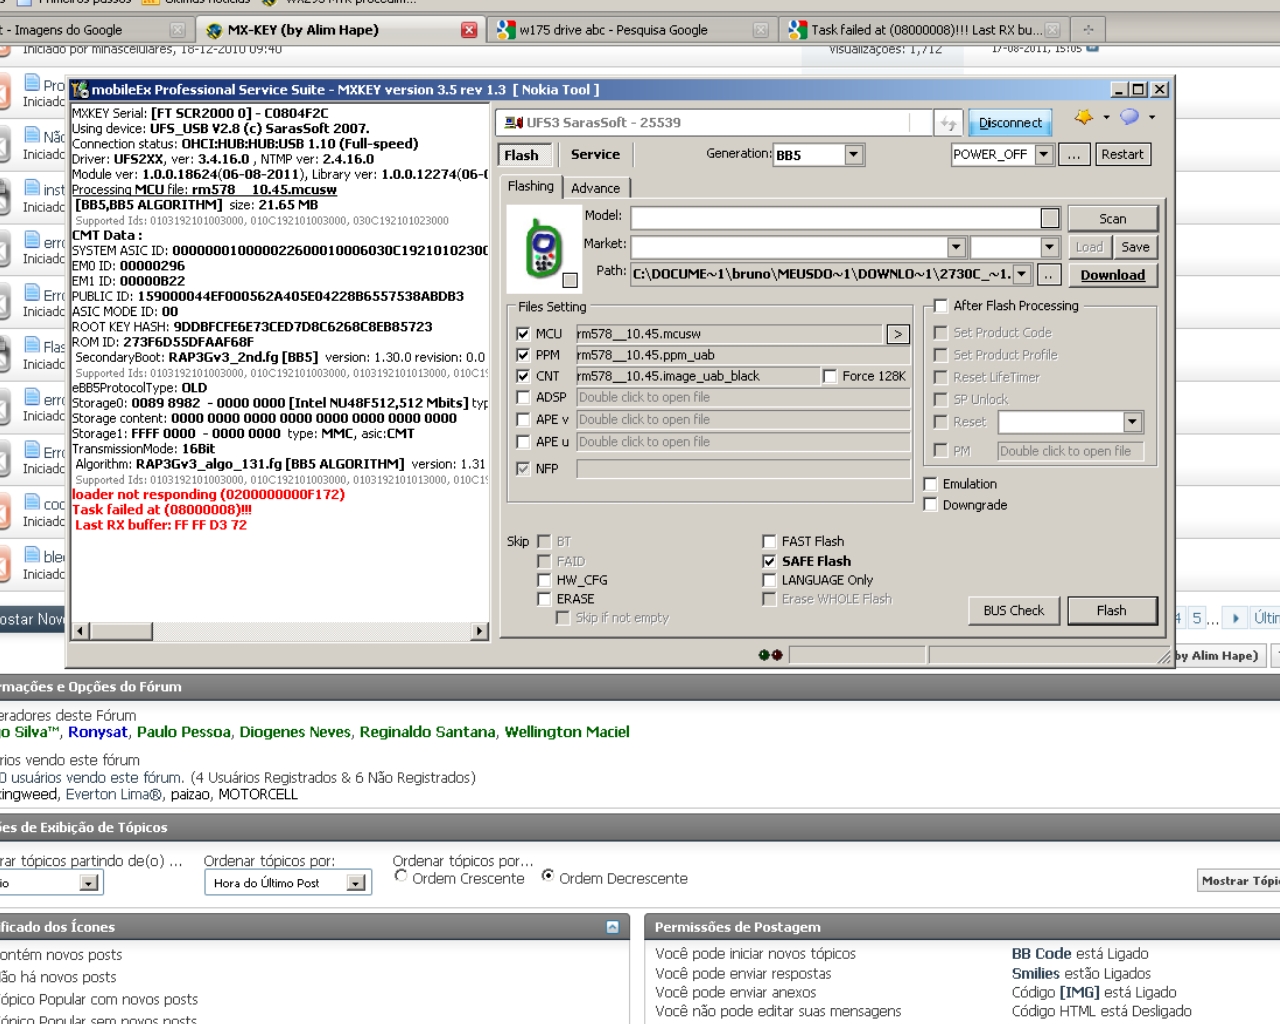
Task: Open Reginaldo Santana profile link
Action: coord(427,732)
